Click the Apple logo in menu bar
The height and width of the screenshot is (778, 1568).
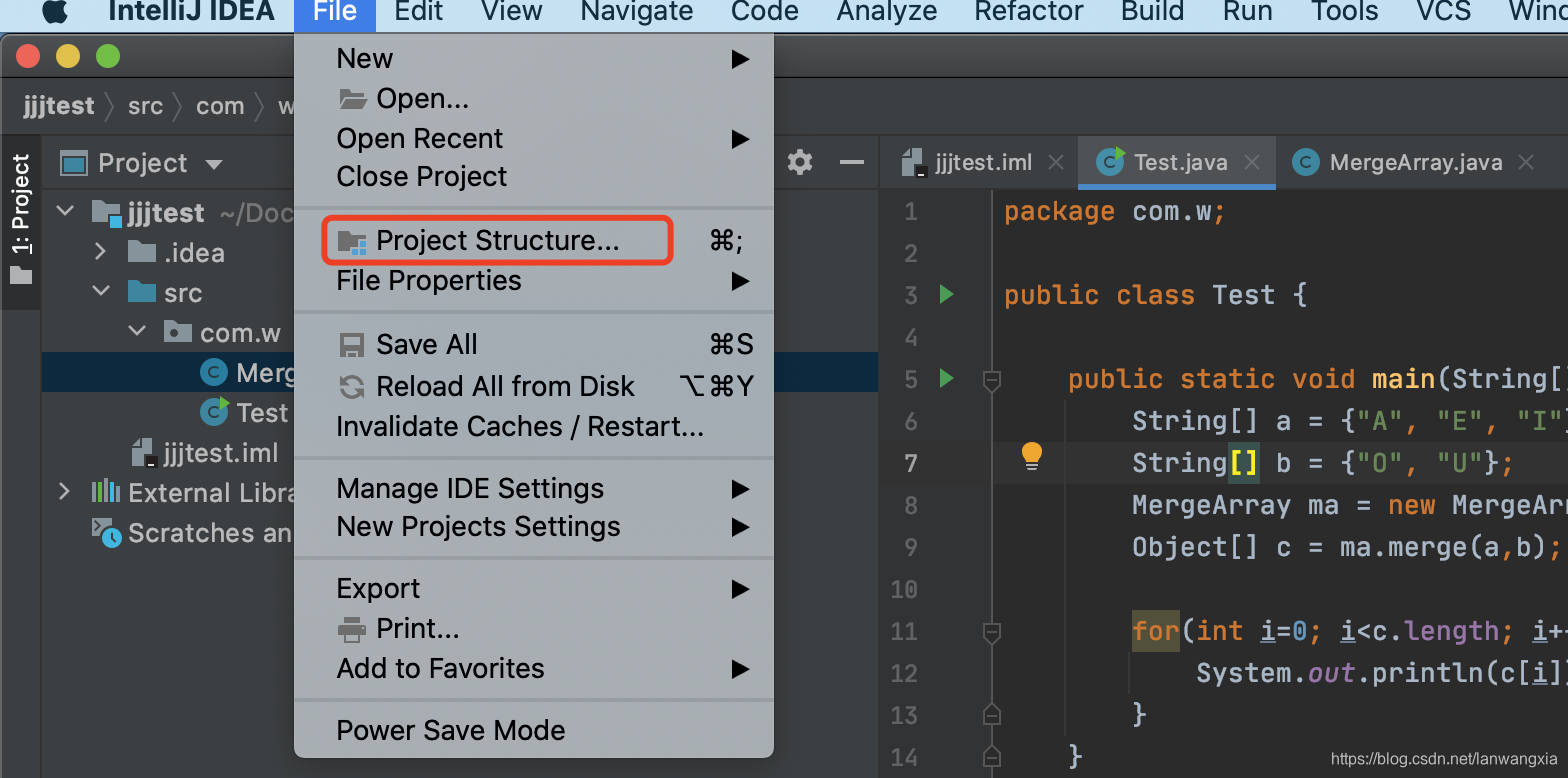tap(55, 12)
